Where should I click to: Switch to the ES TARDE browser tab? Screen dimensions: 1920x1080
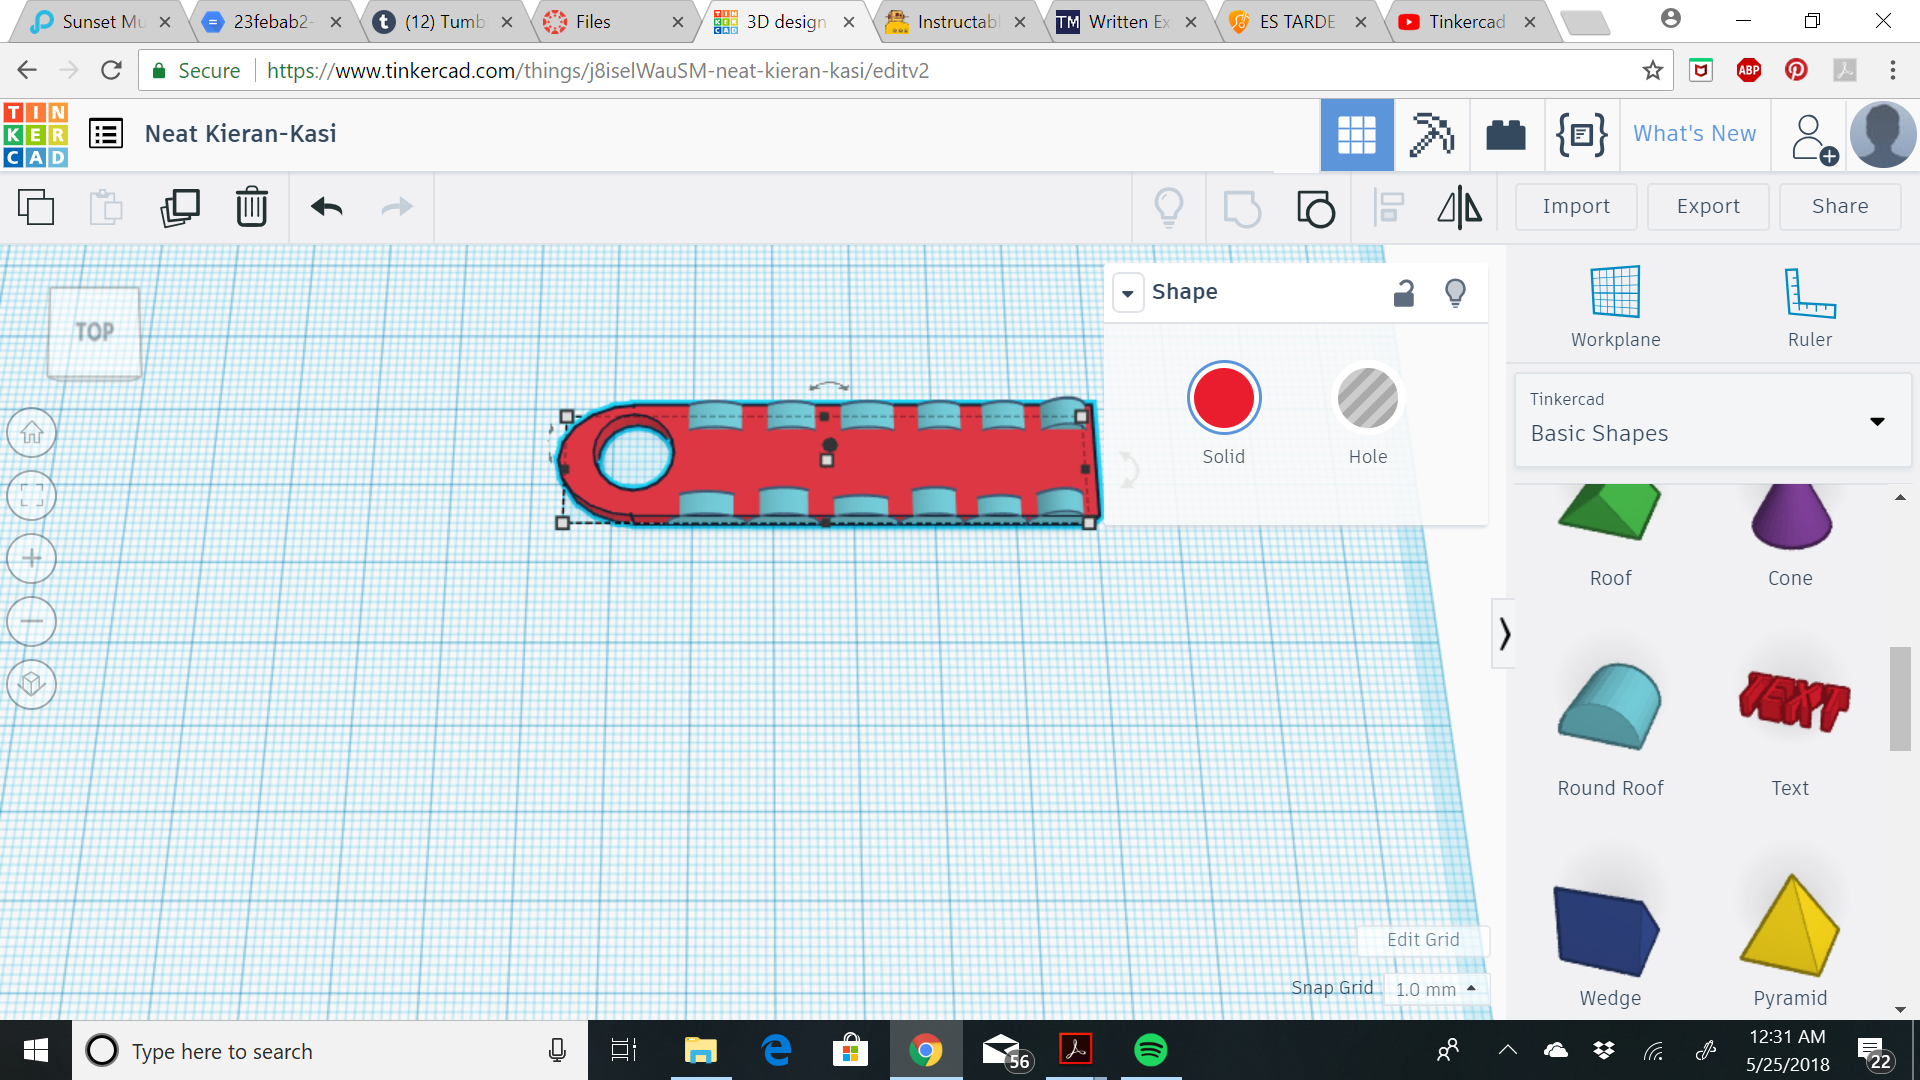[1297, 22]
